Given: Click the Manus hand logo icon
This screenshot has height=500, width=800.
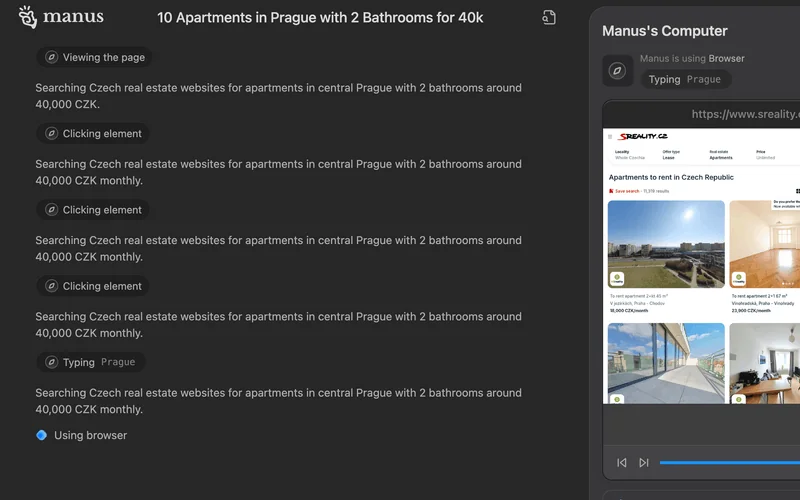Looking at the screenshot, I should point(28,17).
